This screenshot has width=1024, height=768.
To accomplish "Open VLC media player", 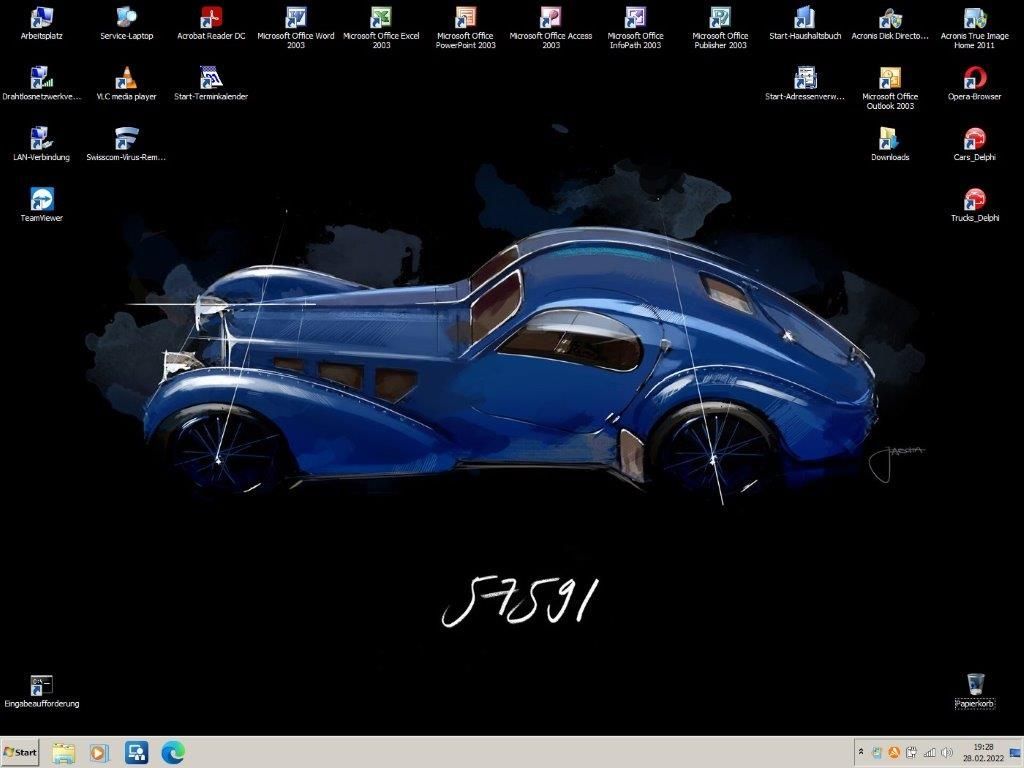I will 125,78.
